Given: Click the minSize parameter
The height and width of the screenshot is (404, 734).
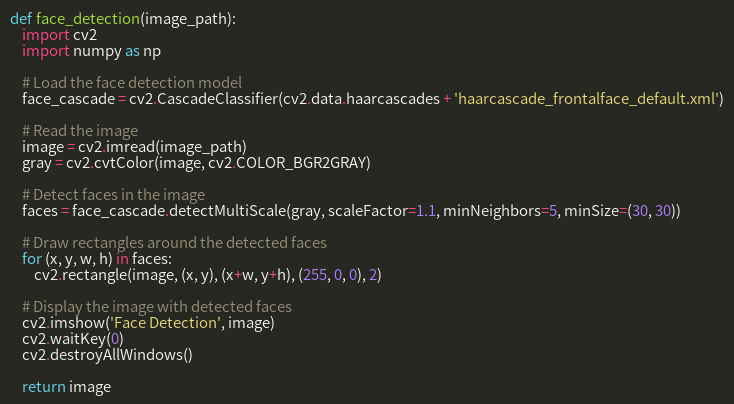Looking at the screenshot, I should (x=592, y=211).
